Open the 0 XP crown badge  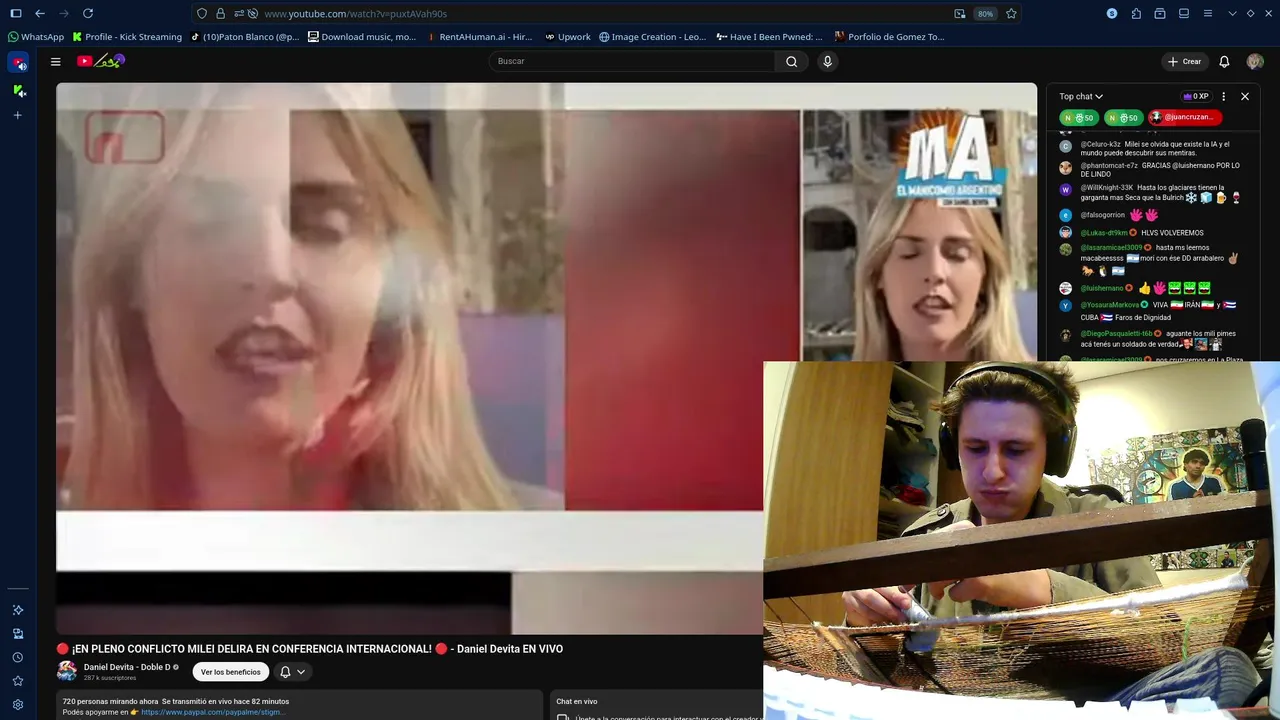coord(1196,96)
